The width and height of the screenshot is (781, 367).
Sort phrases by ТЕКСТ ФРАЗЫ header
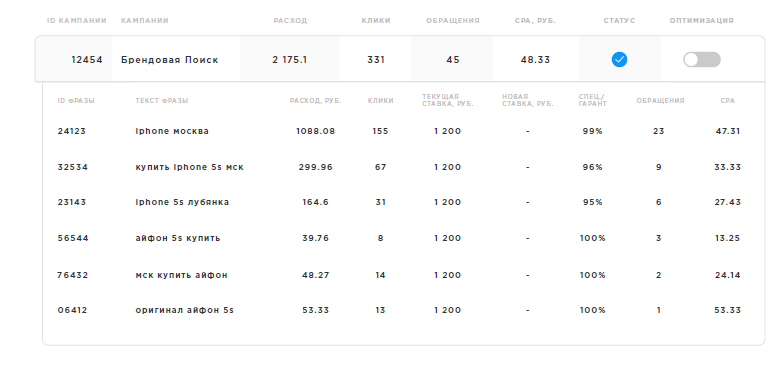(162, 101)
